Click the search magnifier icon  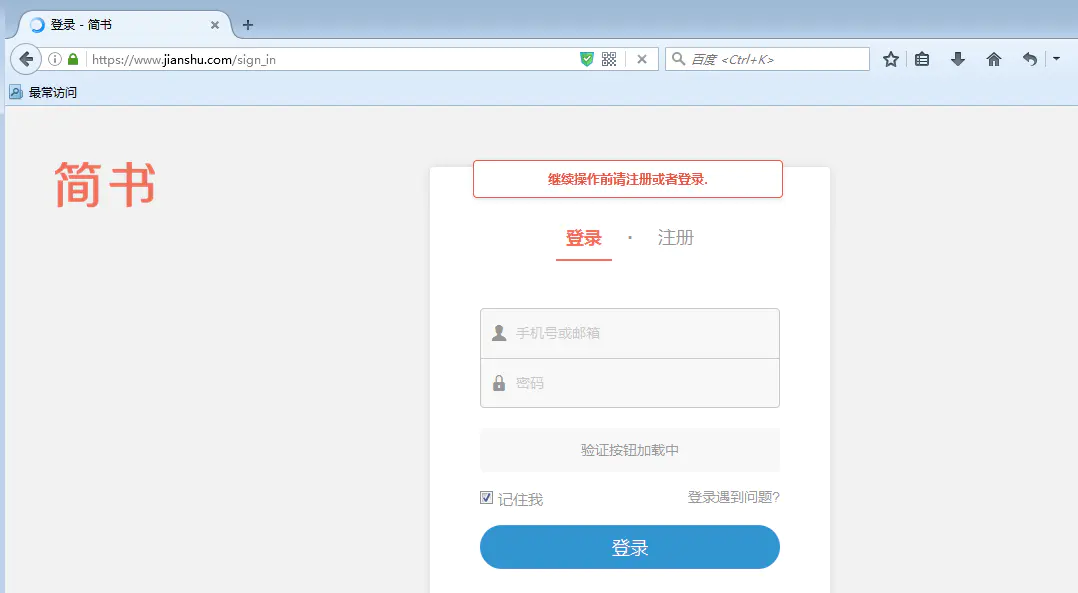click(678, 59)
